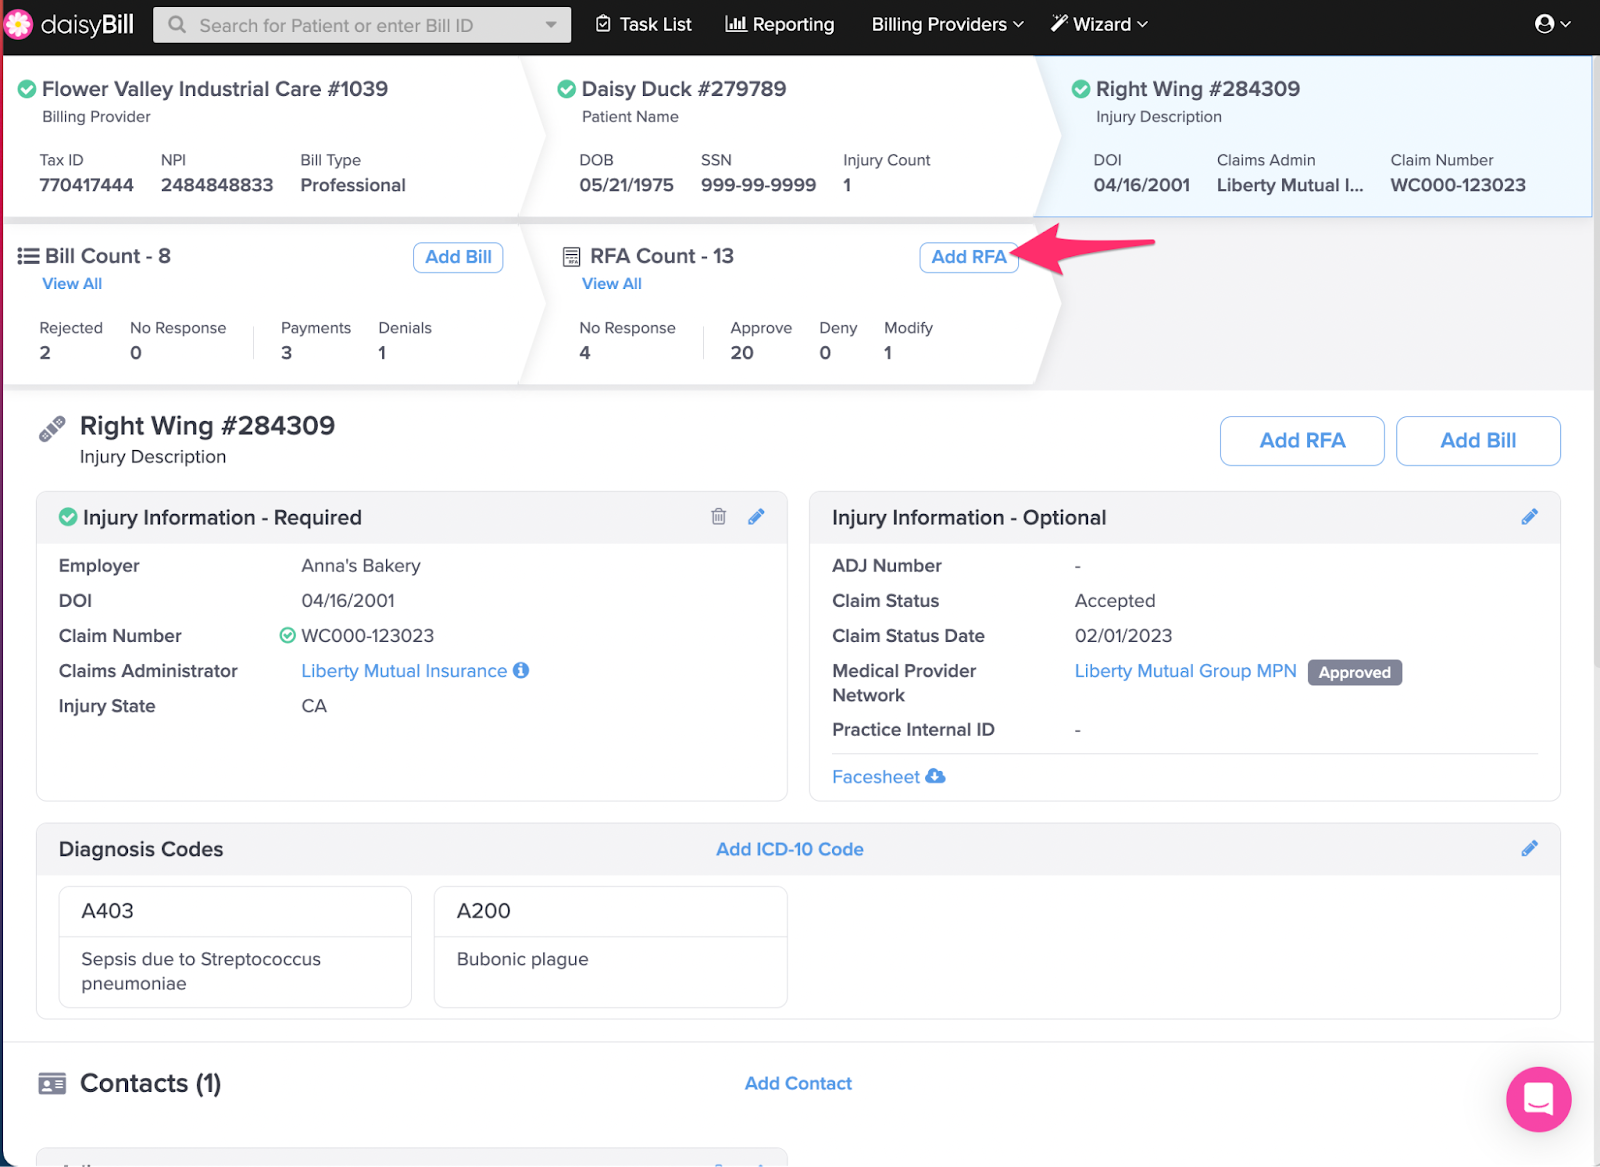Edit Injury Information Optional with pencil icon
Viewport: 1600px width, 1167px height.
(1529, 517)
